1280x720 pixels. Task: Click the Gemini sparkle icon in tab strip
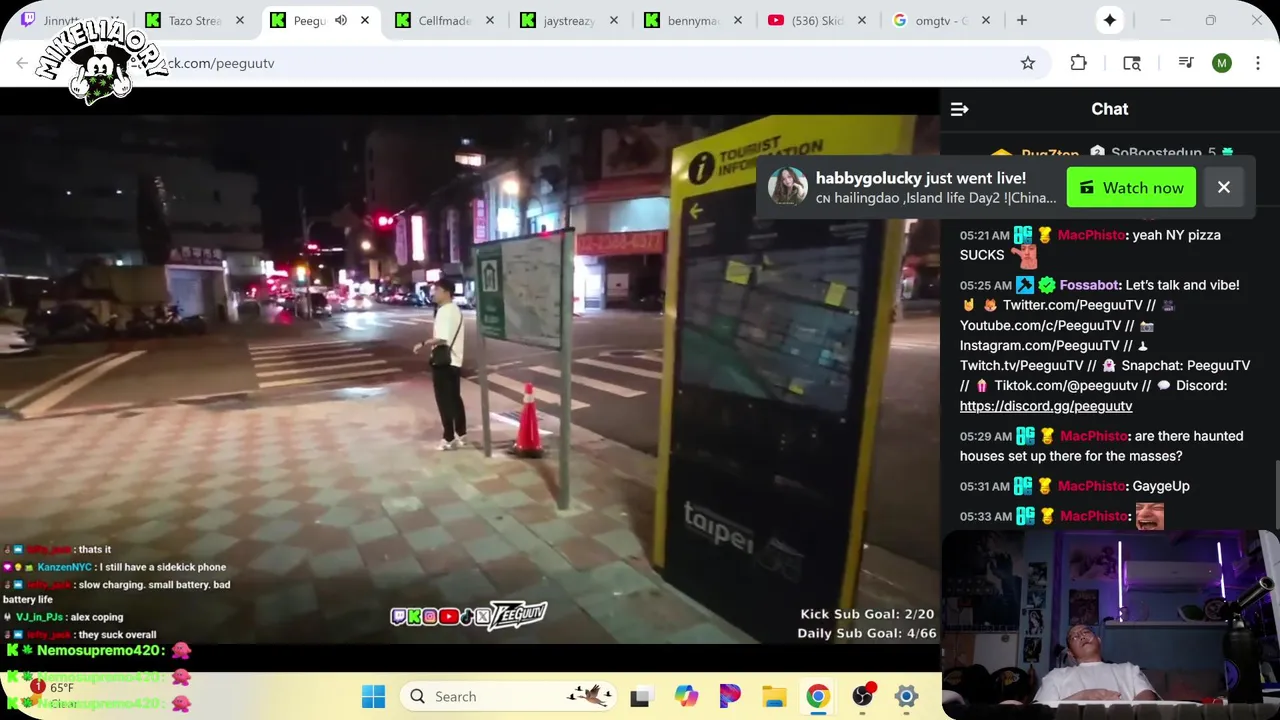(x=1109, y=20)
